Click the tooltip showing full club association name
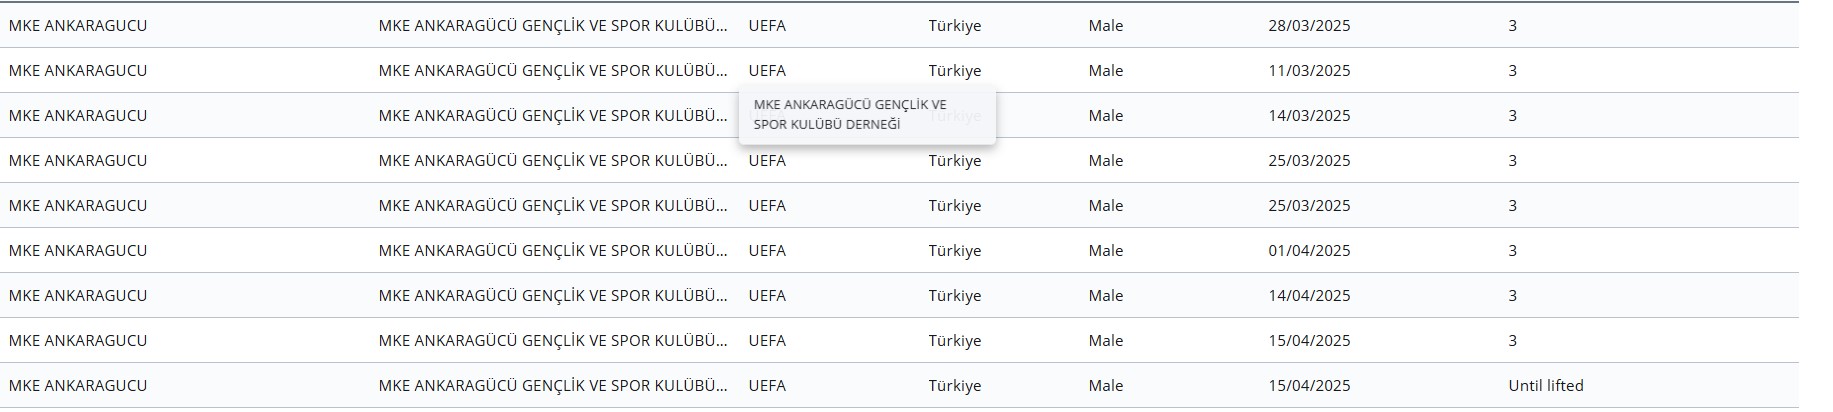Image resolution: width=1833 pixels, height=412 pixels. (x=867, y=115)
